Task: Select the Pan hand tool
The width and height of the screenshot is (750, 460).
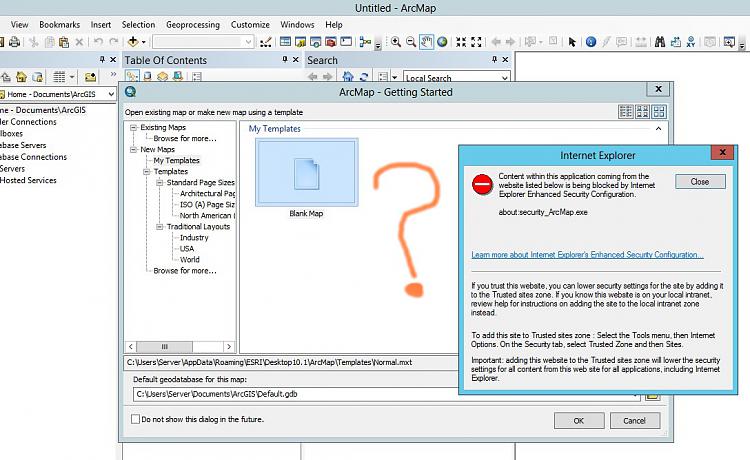Action: pyautogui.click(x=427, y=42)
